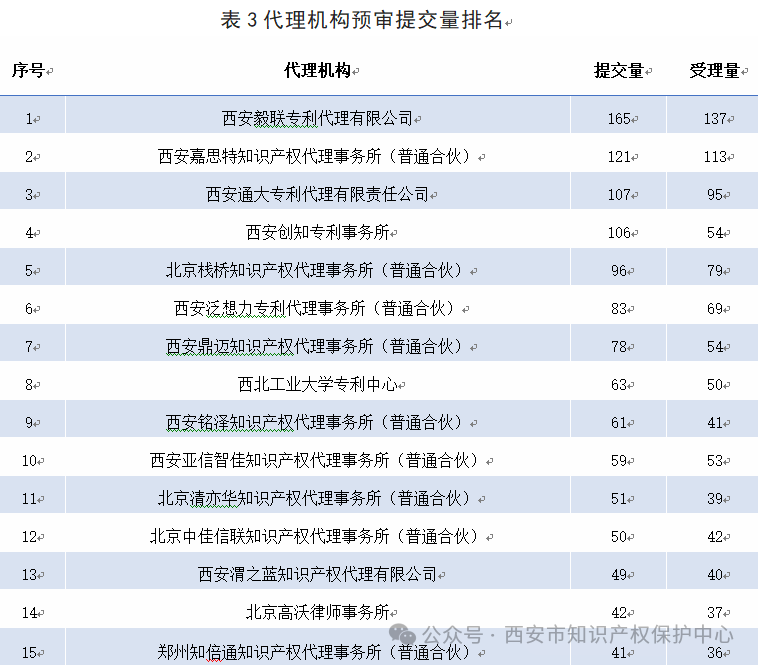Click accepted value 54 in 西安鼎迈 row
This screenshot has width=758, height=665.
pos(715,347)
